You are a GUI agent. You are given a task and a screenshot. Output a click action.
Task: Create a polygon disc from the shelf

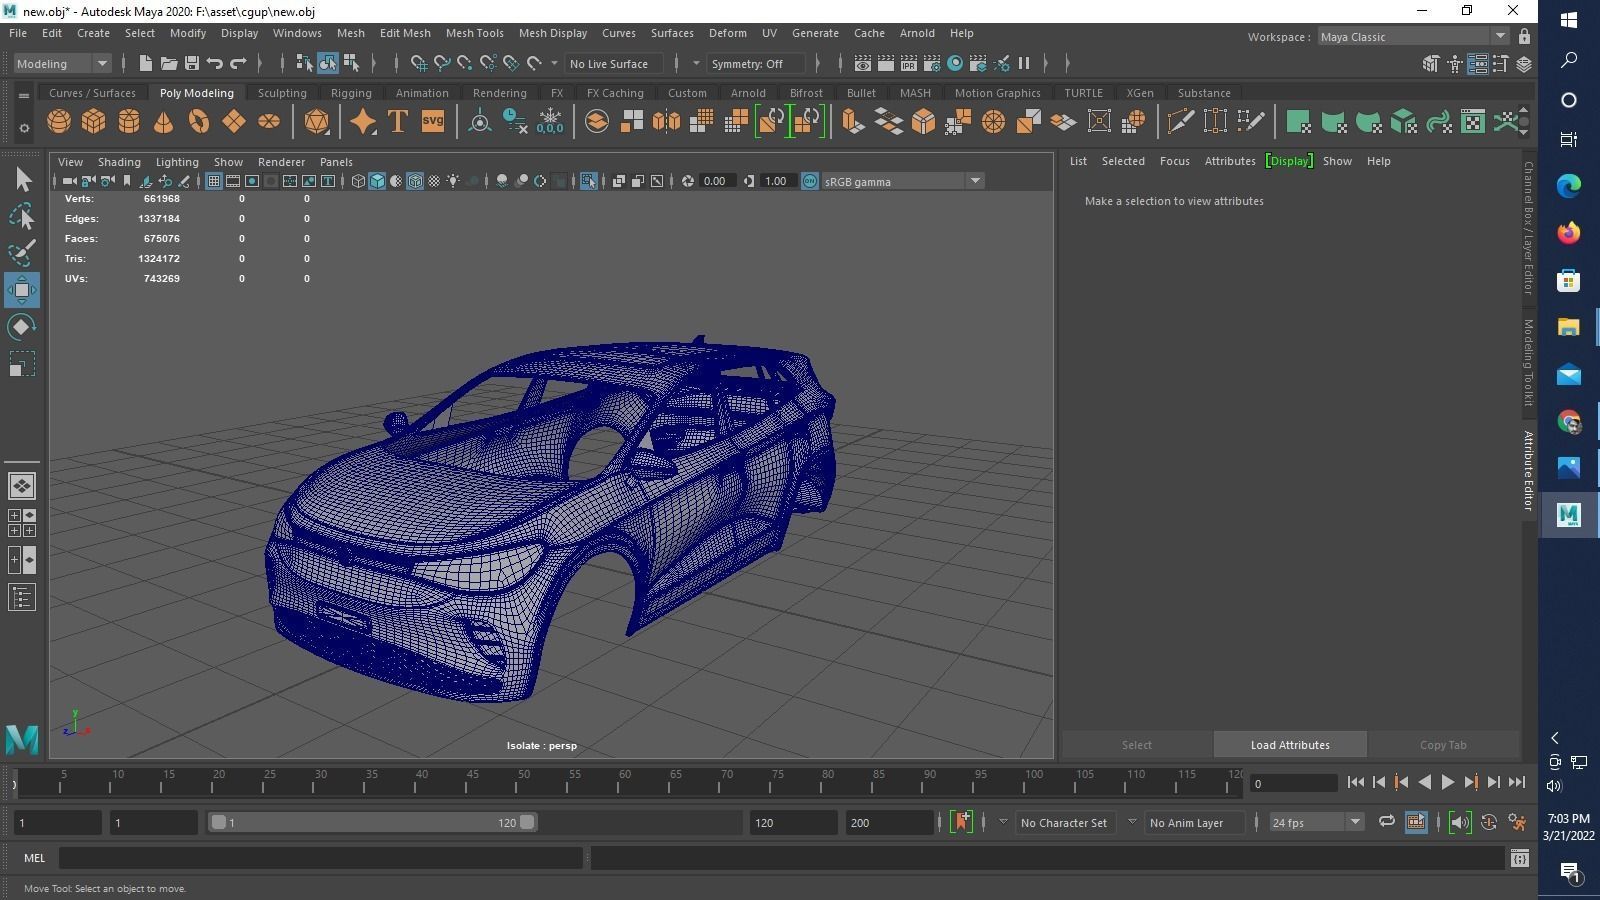point(269,122)
